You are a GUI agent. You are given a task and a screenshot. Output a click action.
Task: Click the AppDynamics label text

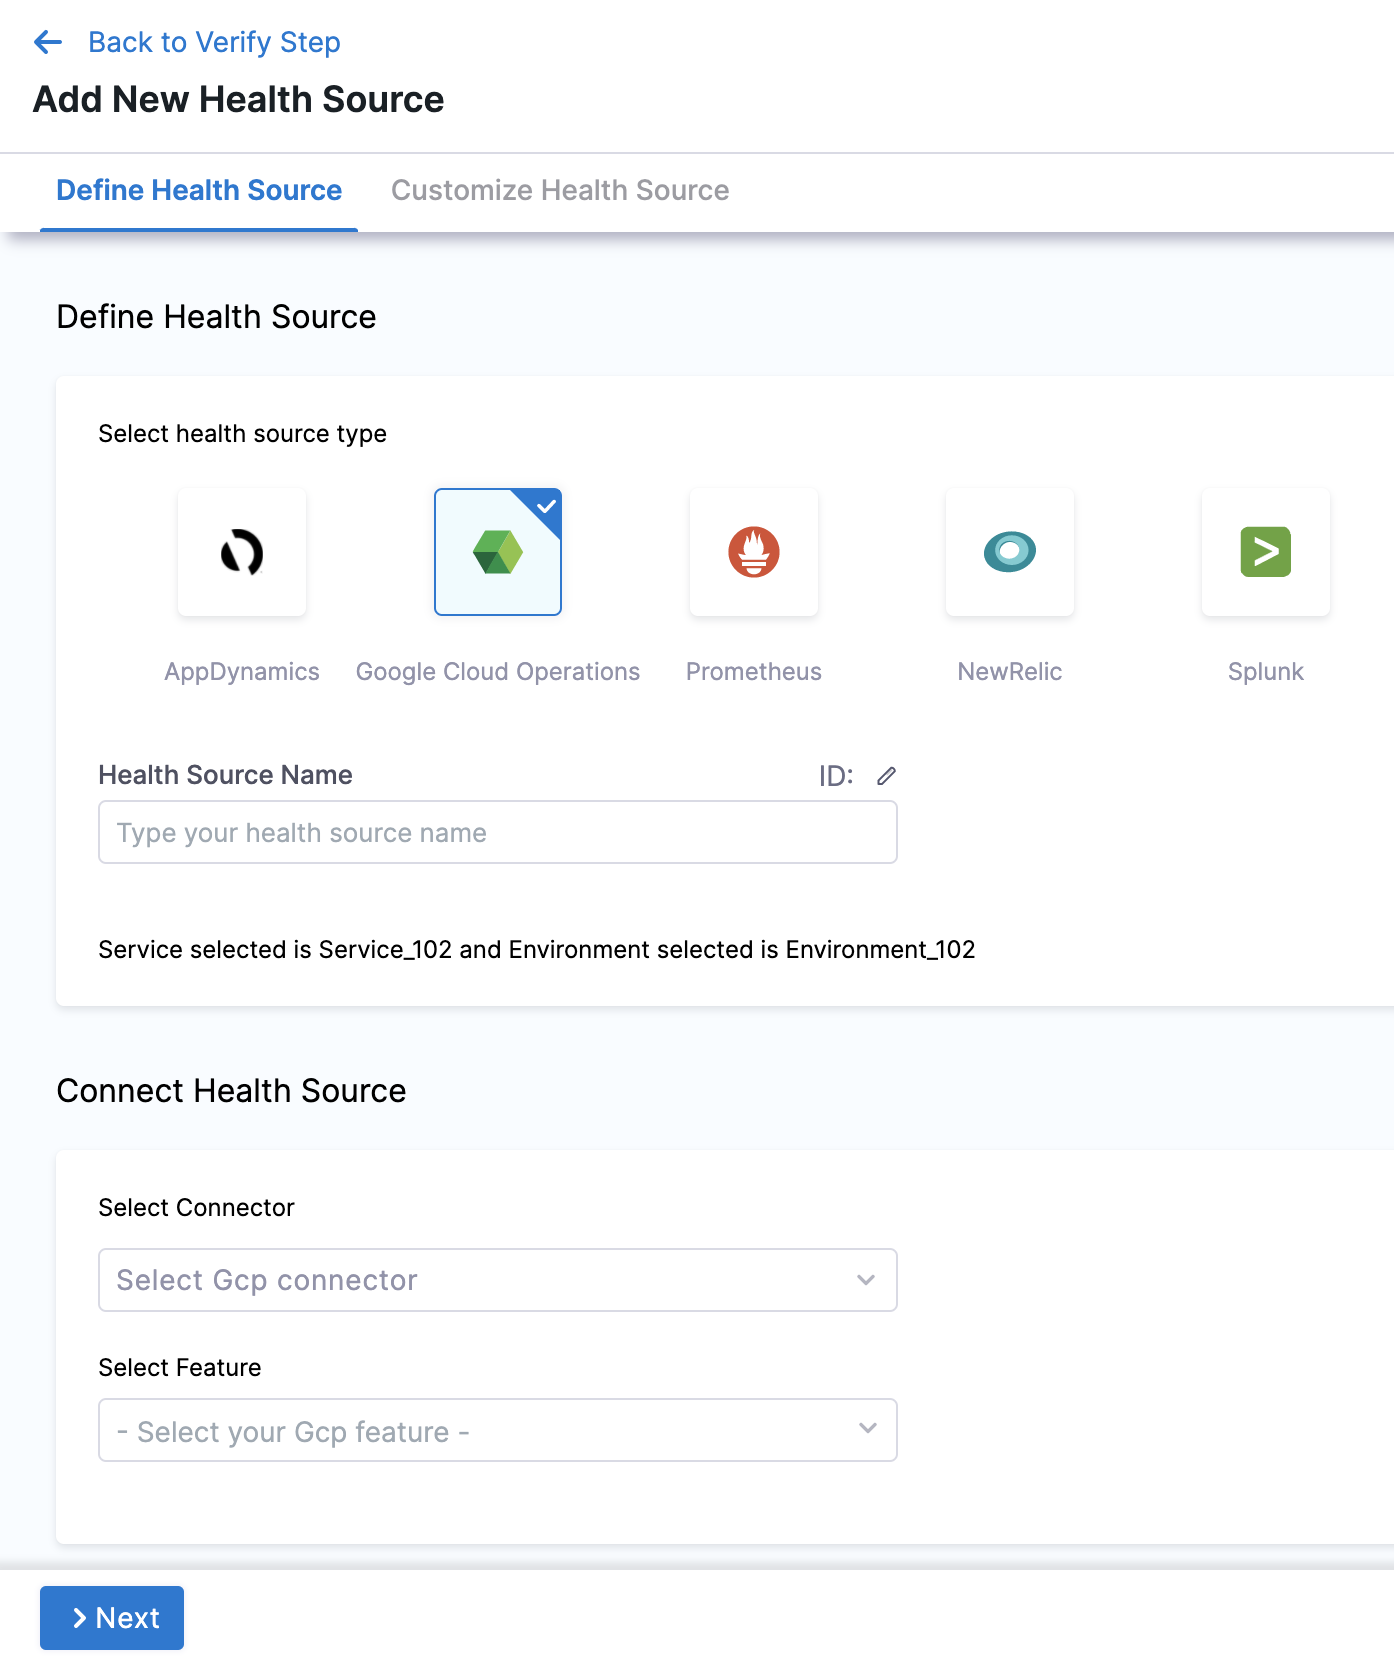coord(242,672)
